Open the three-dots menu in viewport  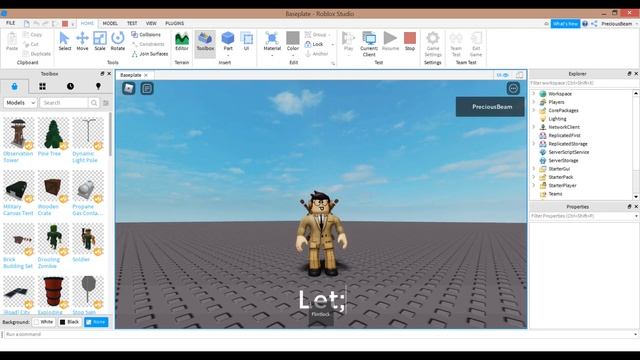click(513, 88)
